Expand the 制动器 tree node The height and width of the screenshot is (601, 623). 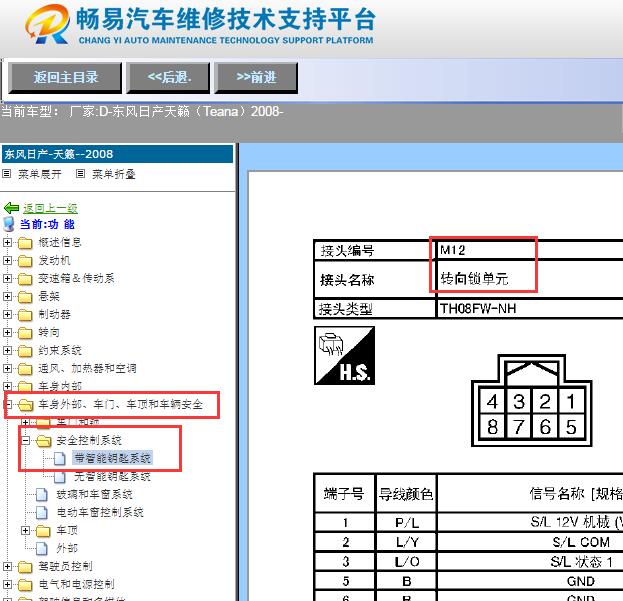pos(7,314)
